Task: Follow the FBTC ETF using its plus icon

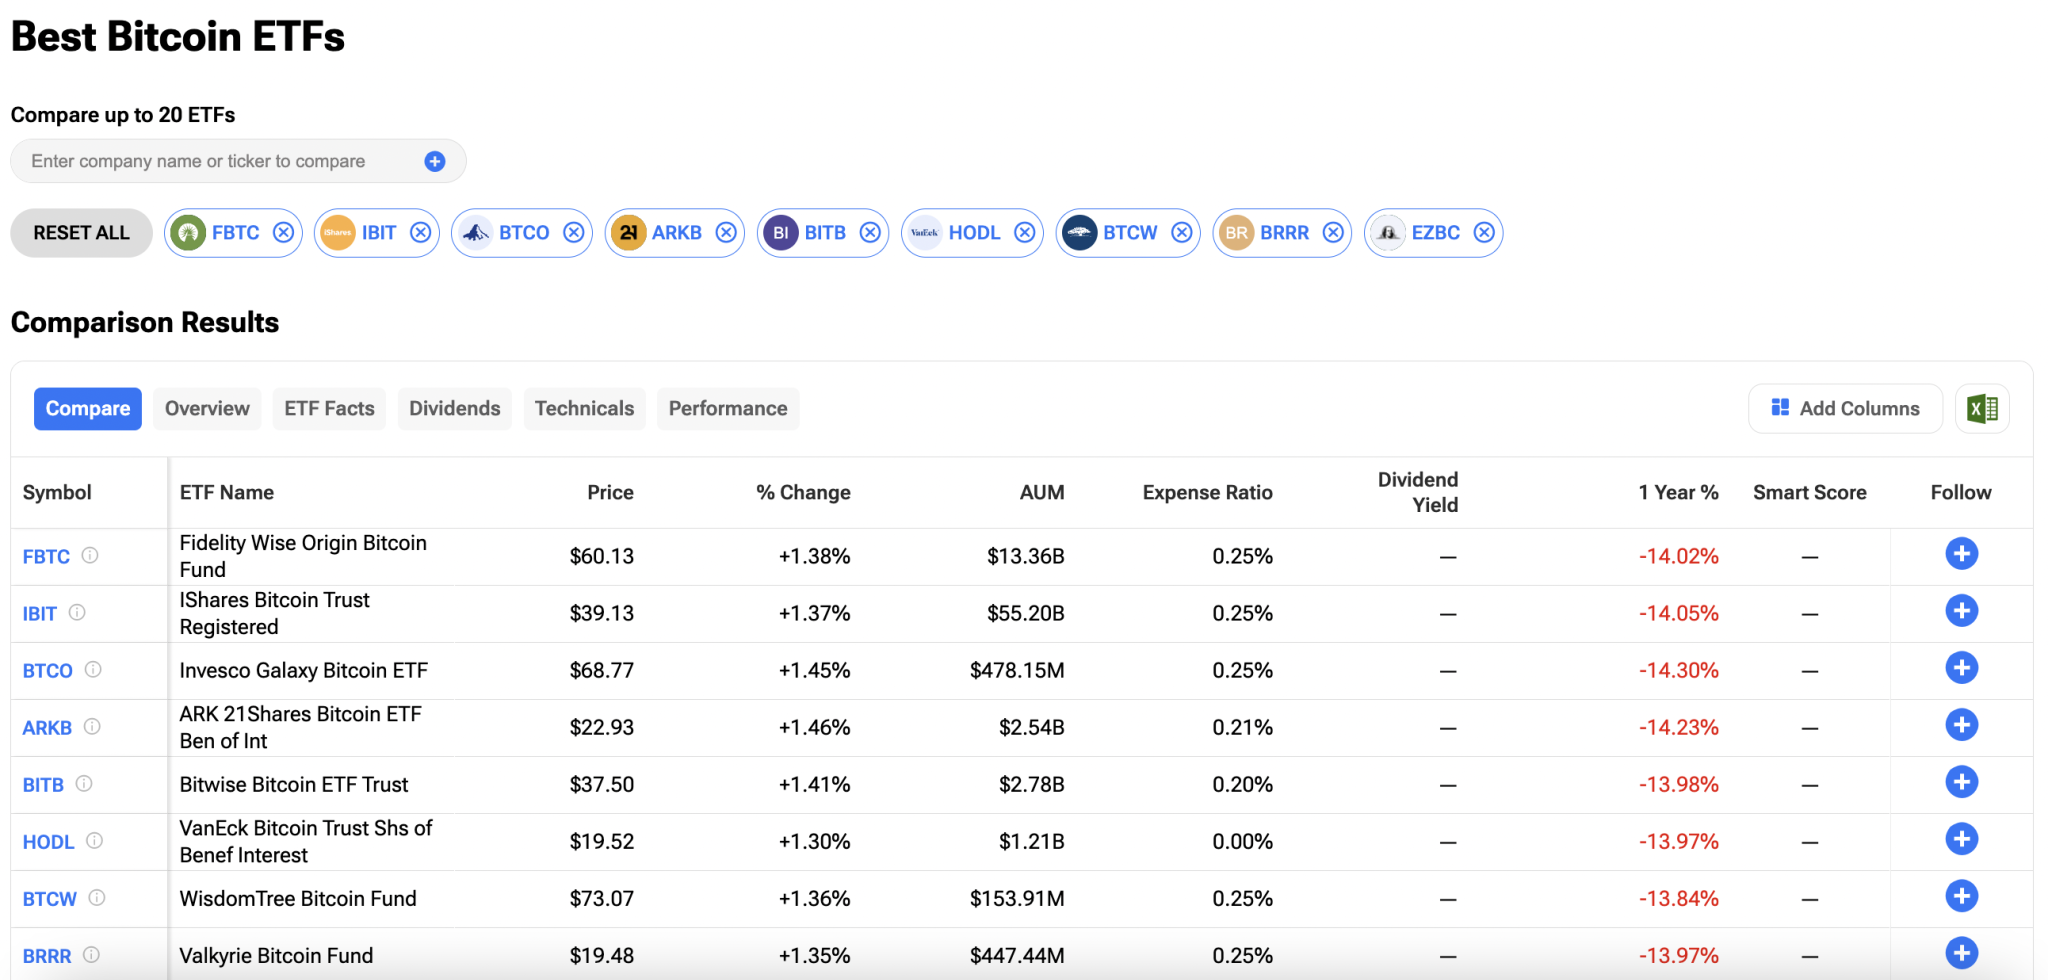Action: click(x=1962, y=553)
